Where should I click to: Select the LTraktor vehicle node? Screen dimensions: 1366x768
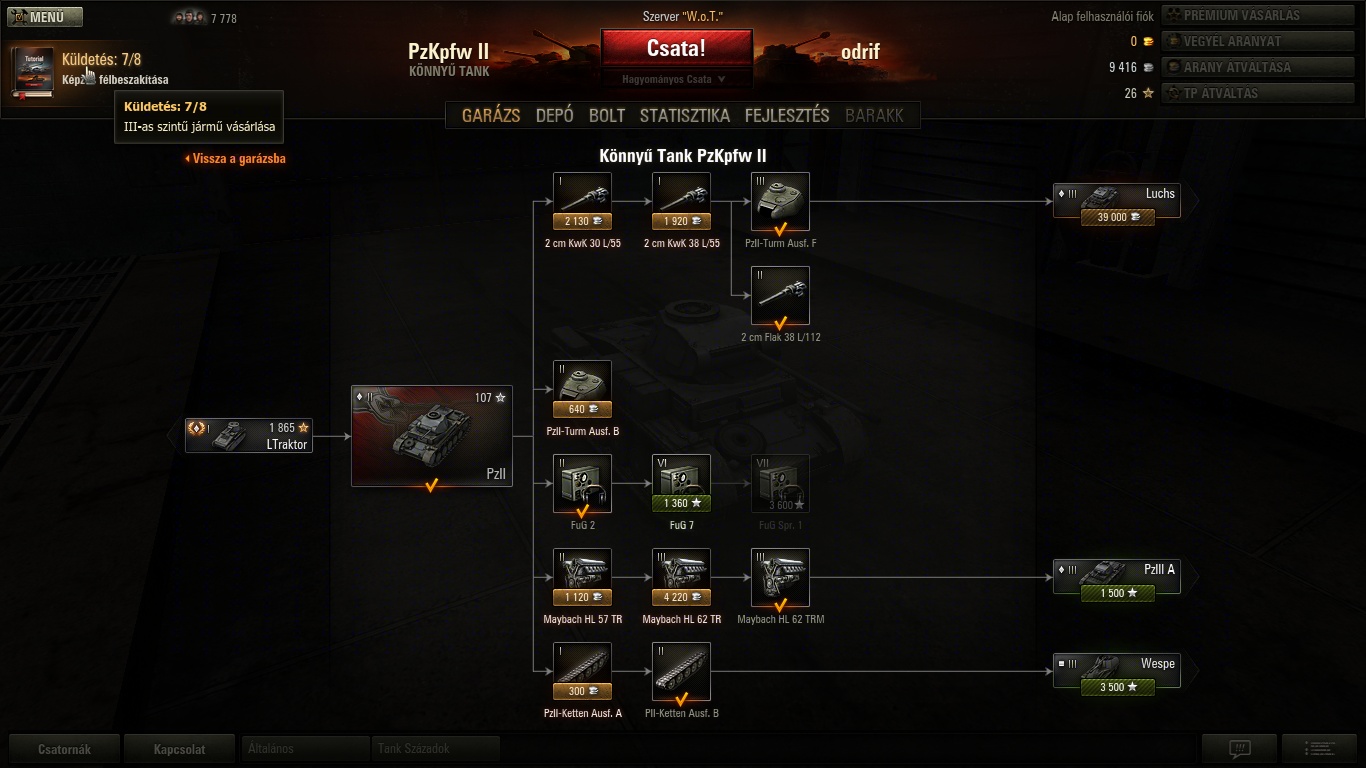pos(249,435)
